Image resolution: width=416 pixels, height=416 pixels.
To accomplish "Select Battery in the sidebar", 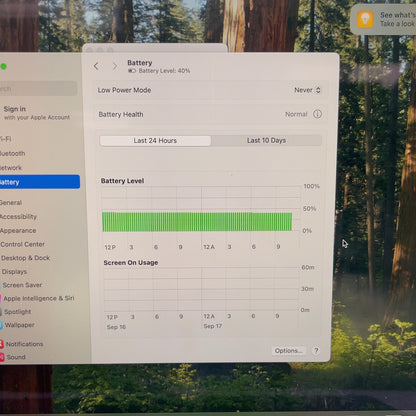I will (39, 182).
